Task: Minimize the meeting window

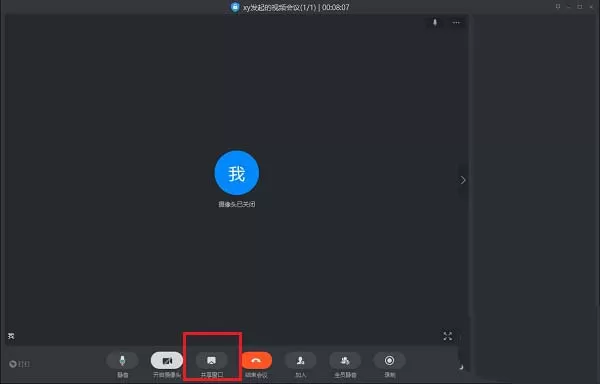Action: pyautogui.click(x=569, y=7)
